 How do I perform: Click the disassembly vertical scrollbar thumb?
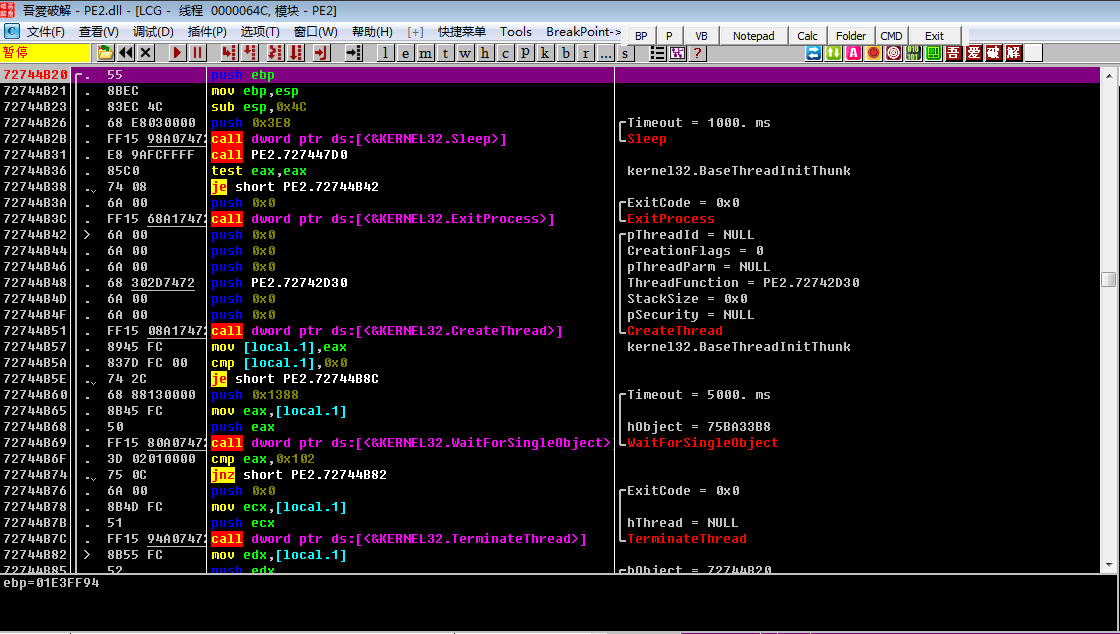point(1109,279)
